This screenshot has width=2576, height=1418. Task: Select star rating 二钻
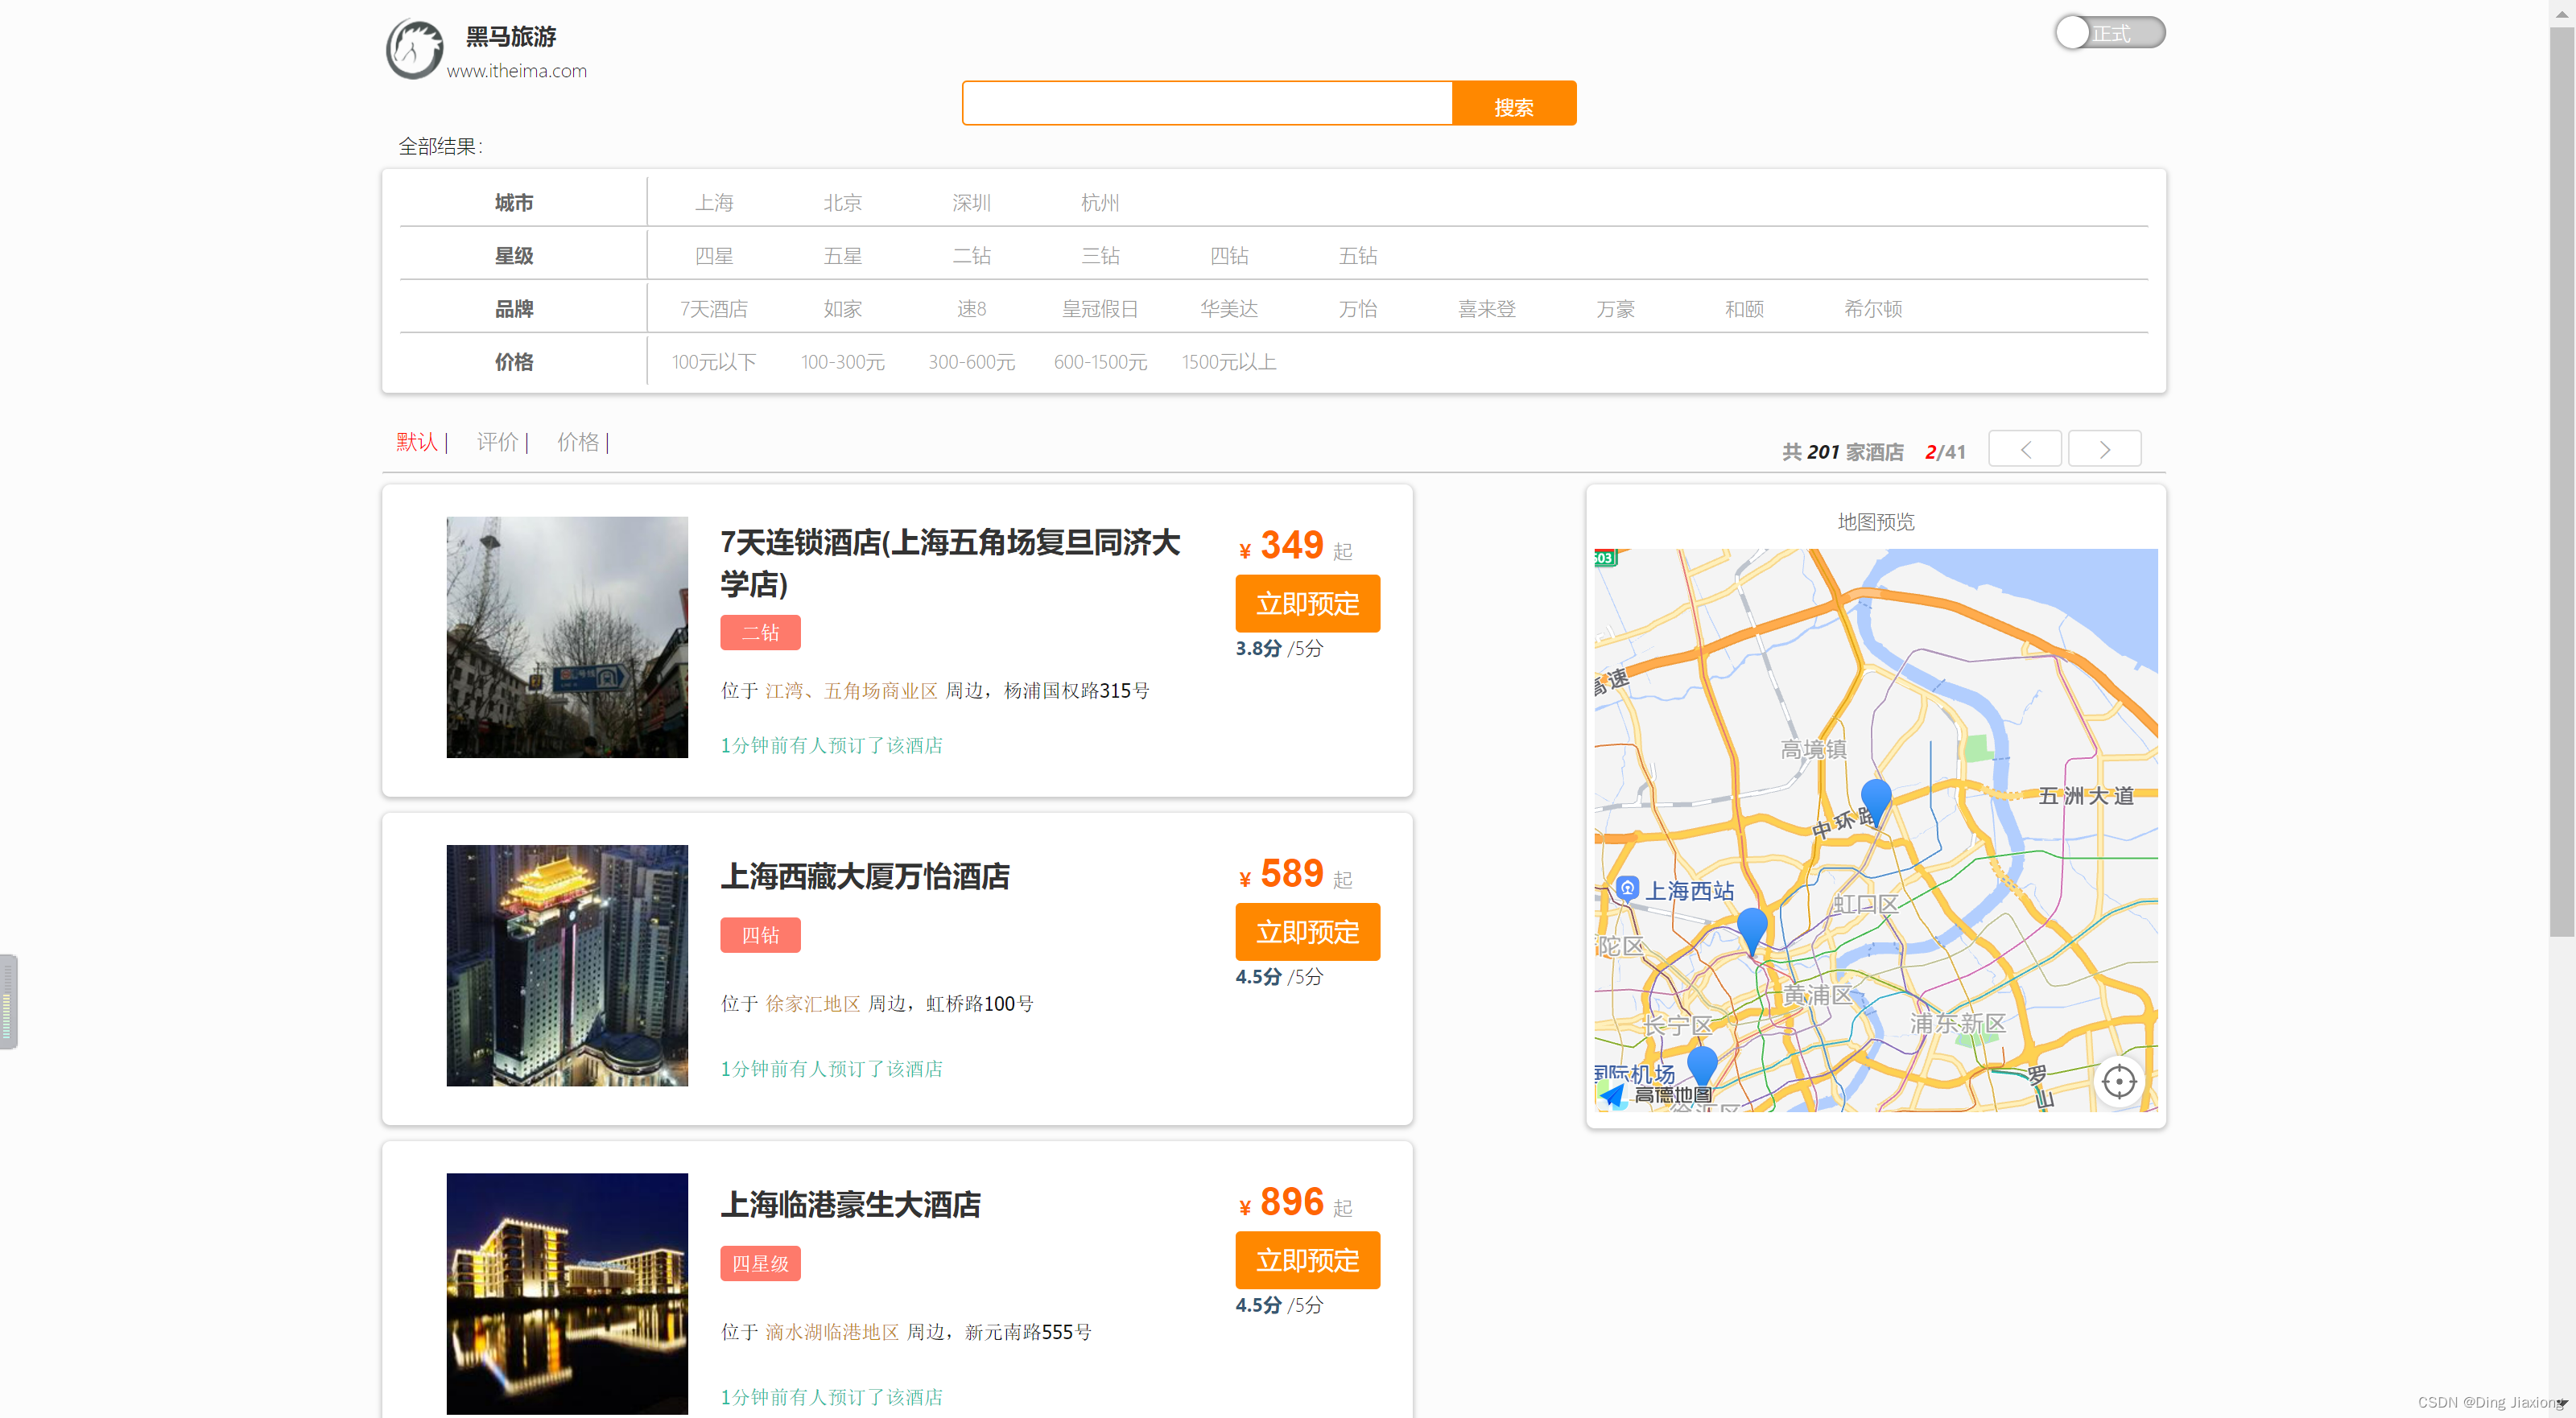coord(971,256)
